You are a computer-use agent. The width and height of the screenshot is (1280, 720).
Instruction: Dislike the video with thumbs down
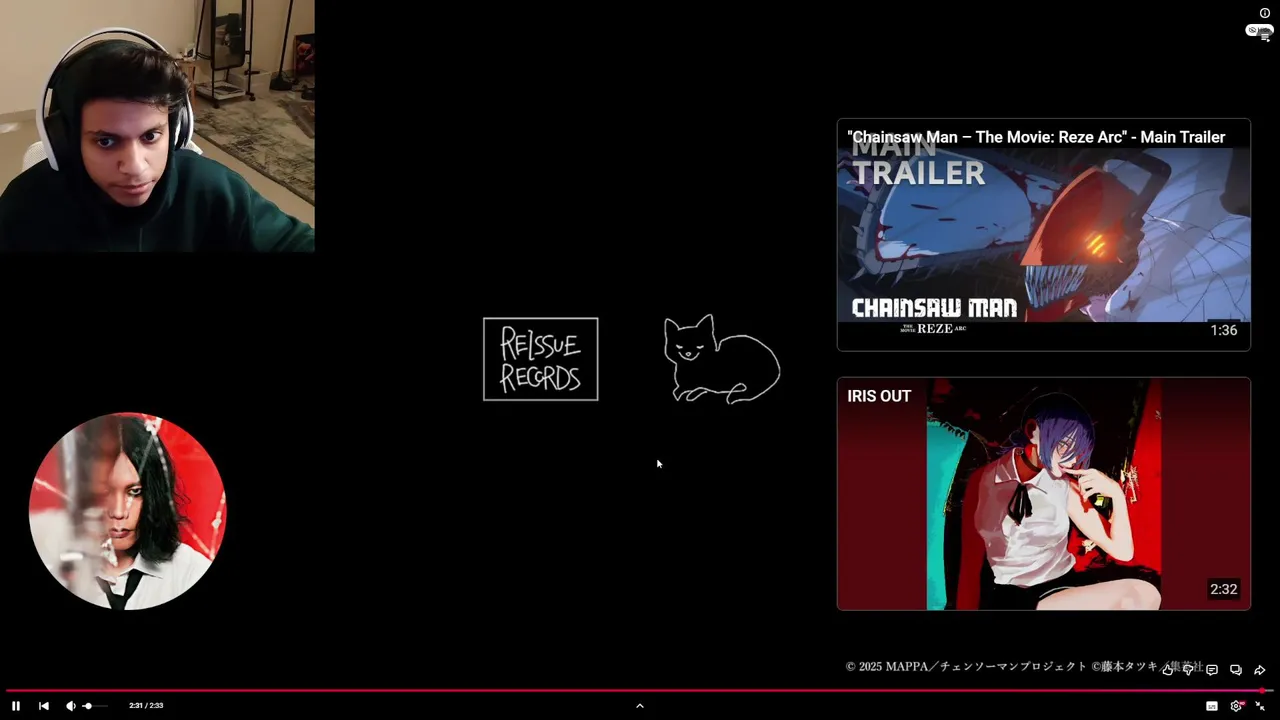[1189, 670]
